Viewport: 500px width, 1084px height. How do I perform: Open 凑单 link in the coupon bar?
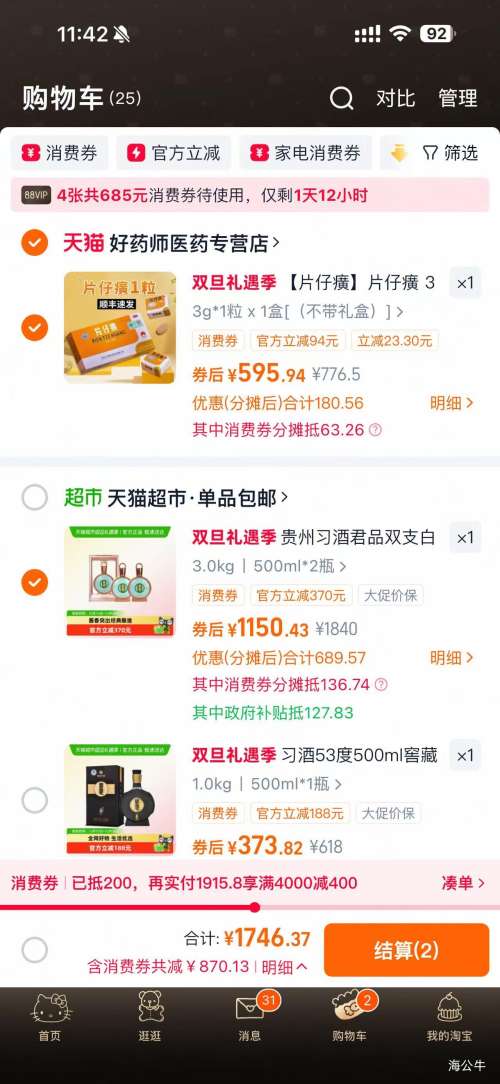[463, 883]
